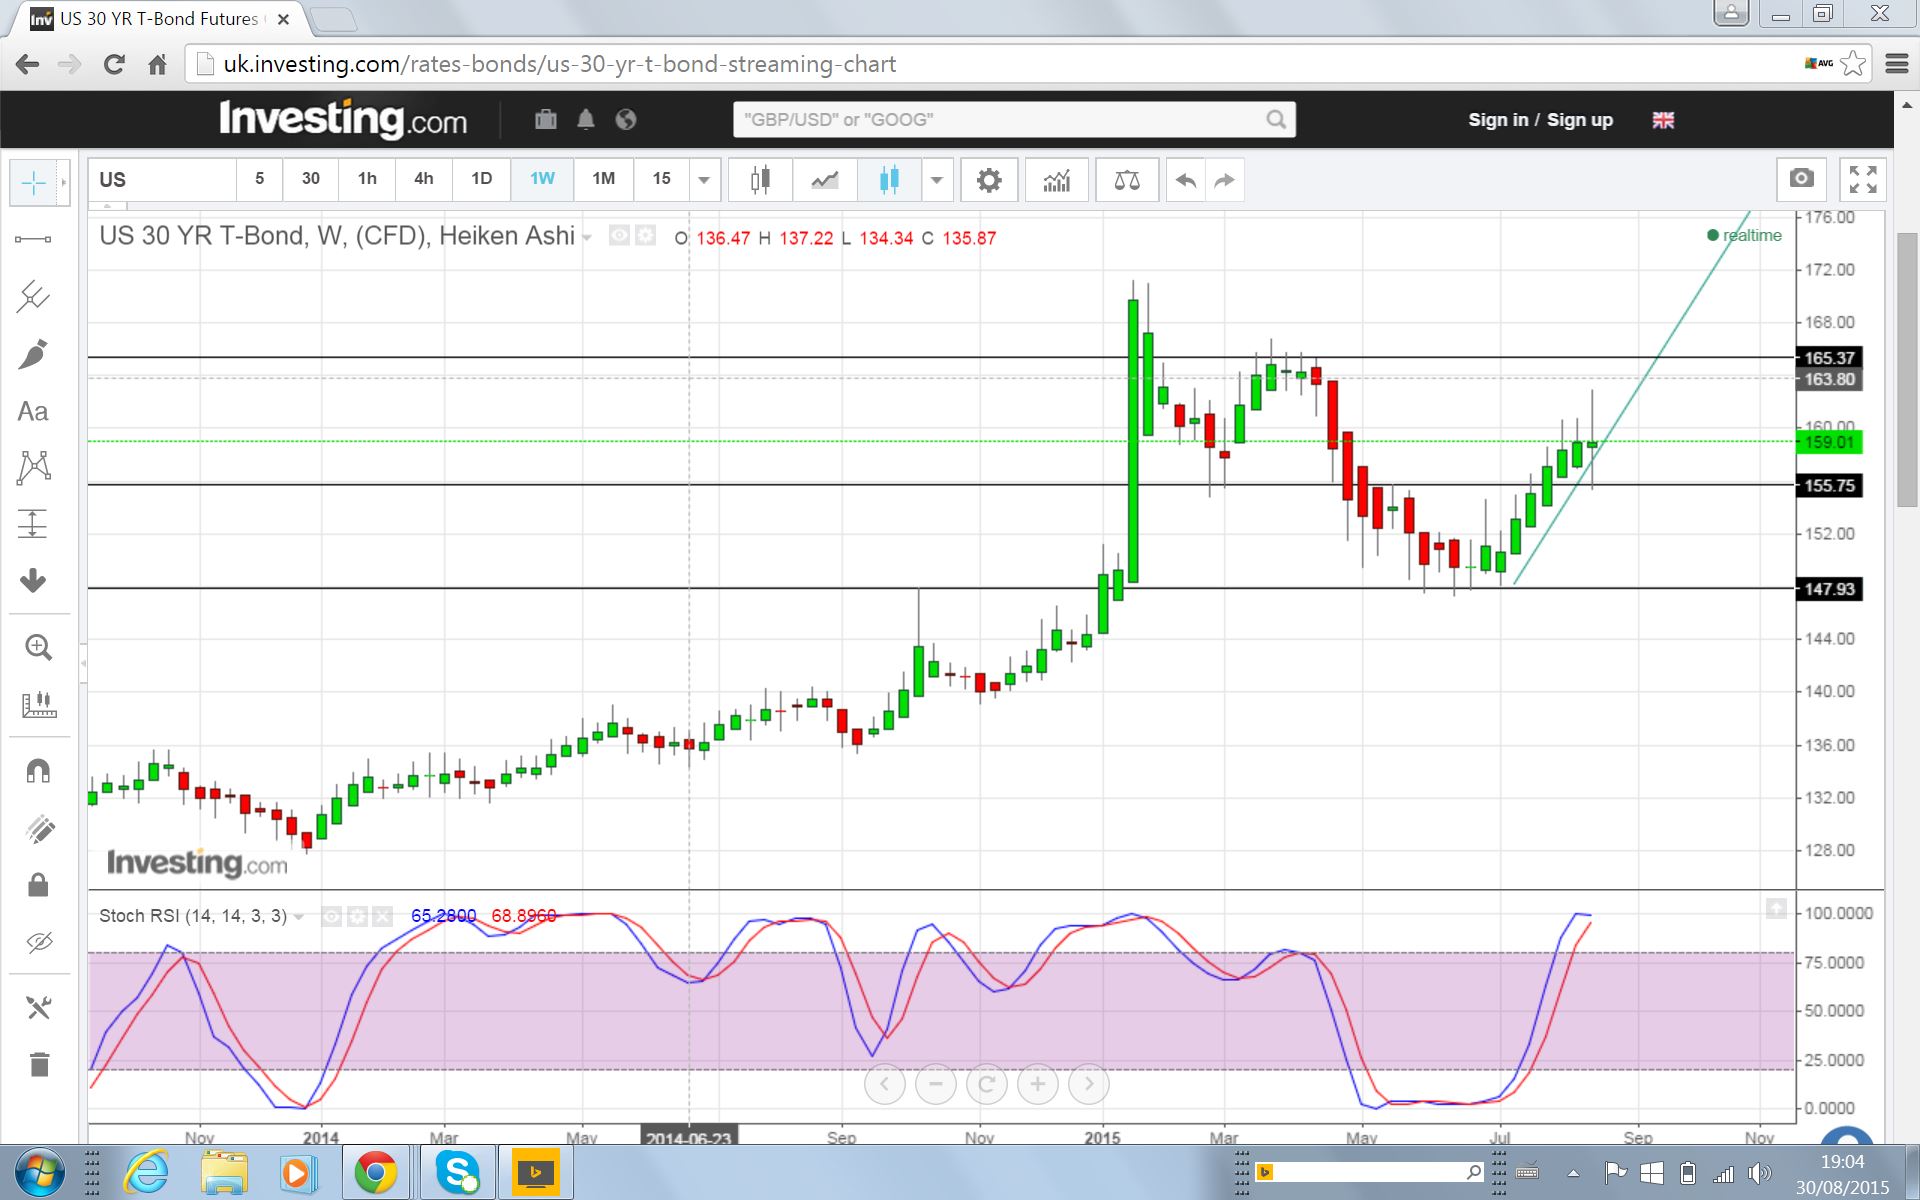Toggle visibility of the Stoch RSI indicator

[x=332, y=916]
